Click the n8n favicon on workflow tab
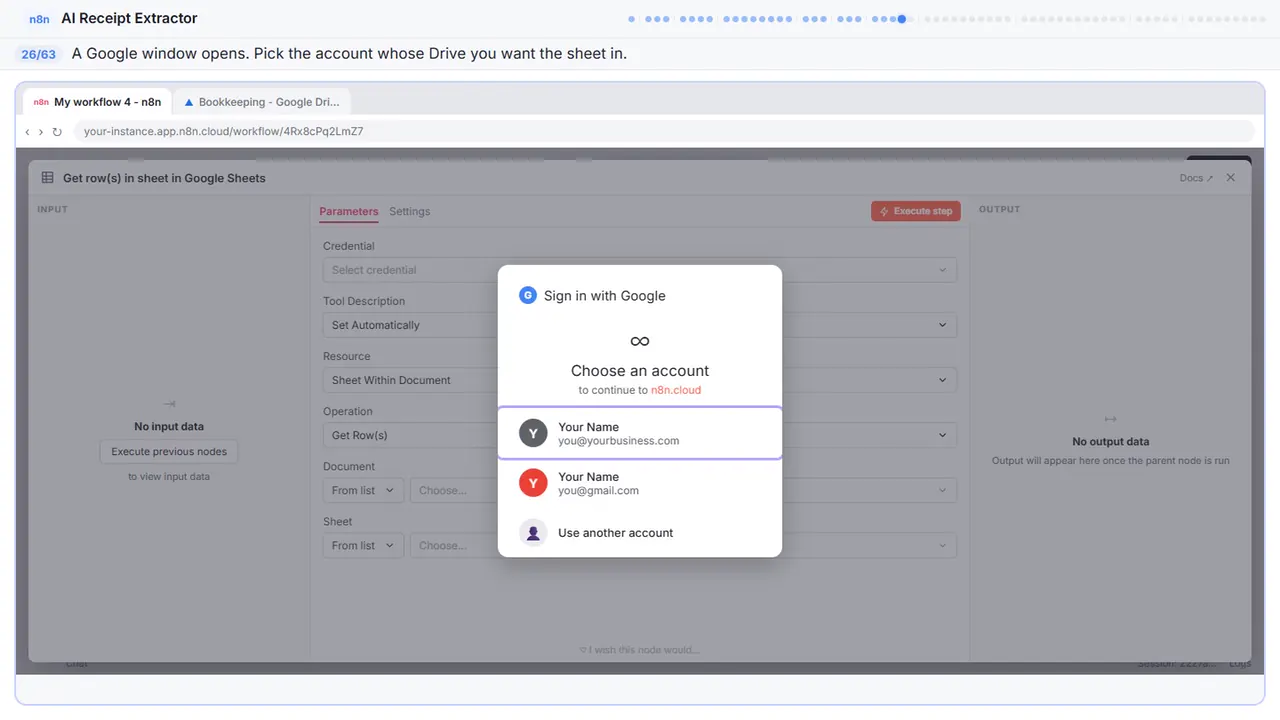This screenshot has width=1280, height=720. (x=41, y=102)
